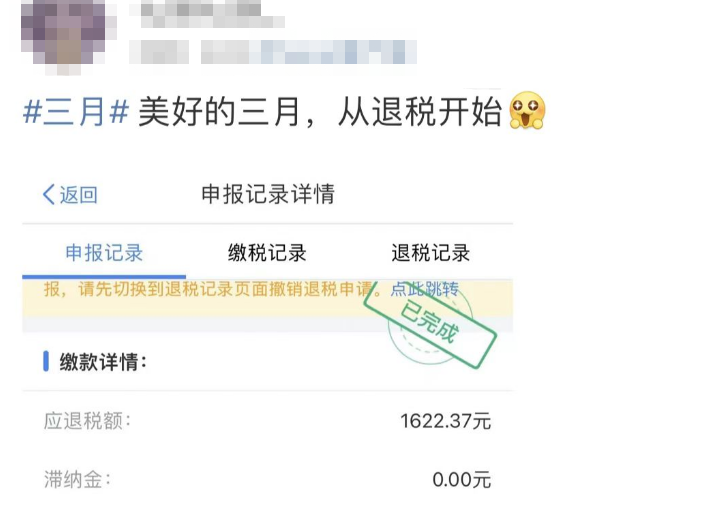
Task: Click the 缴款详情 section heading
Action: tap(103, 362)
